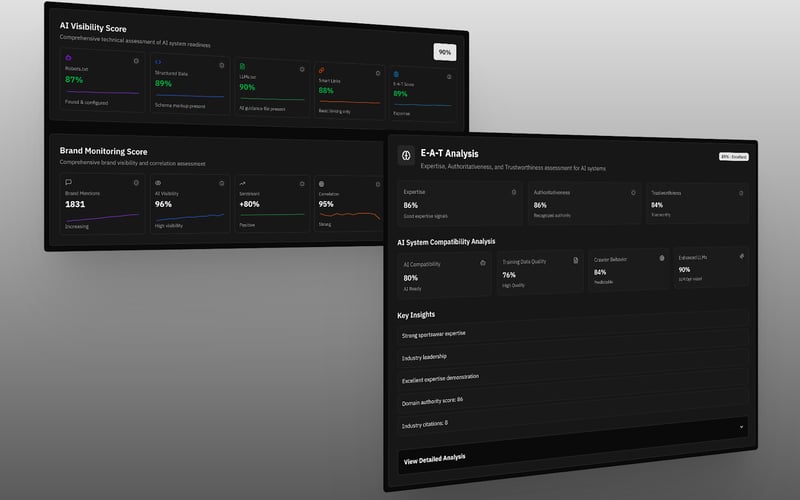Click the Enhanced LLMs link icon
The height and width of the screenshot is (500, 800).
point(741,256)
